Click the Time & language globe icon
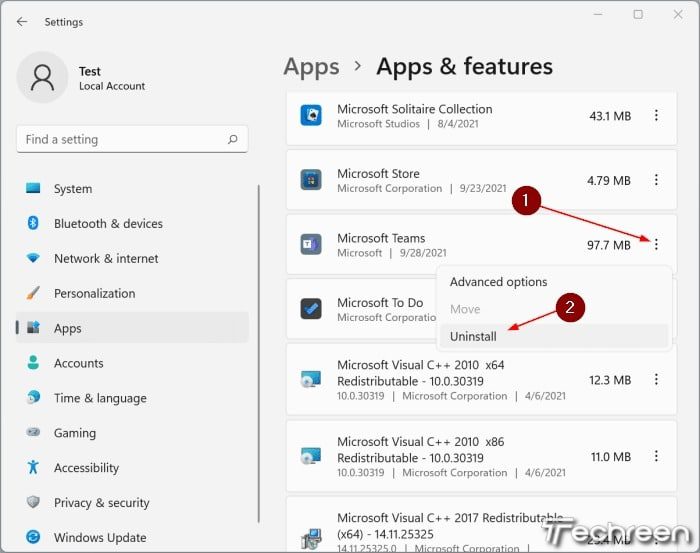The height and width of the screenshot is (553, 700). tap(33, 397)
